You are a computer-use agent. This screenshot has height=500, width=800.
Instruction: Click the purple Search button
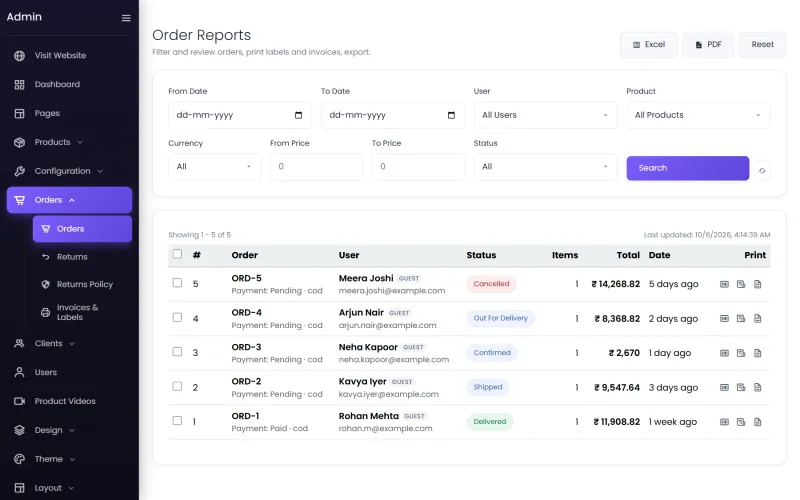tap(687, 168)
